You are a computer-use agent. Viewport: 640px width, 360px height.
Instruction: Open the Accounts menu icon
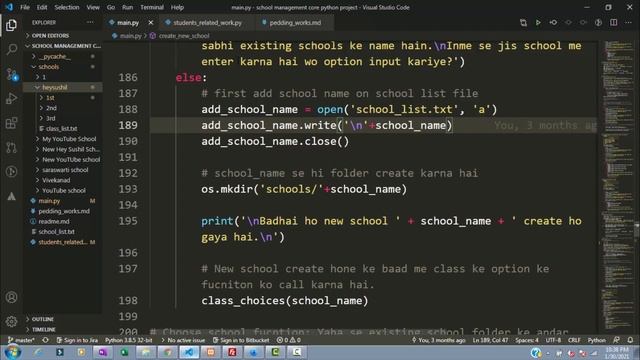coord(11,297)
